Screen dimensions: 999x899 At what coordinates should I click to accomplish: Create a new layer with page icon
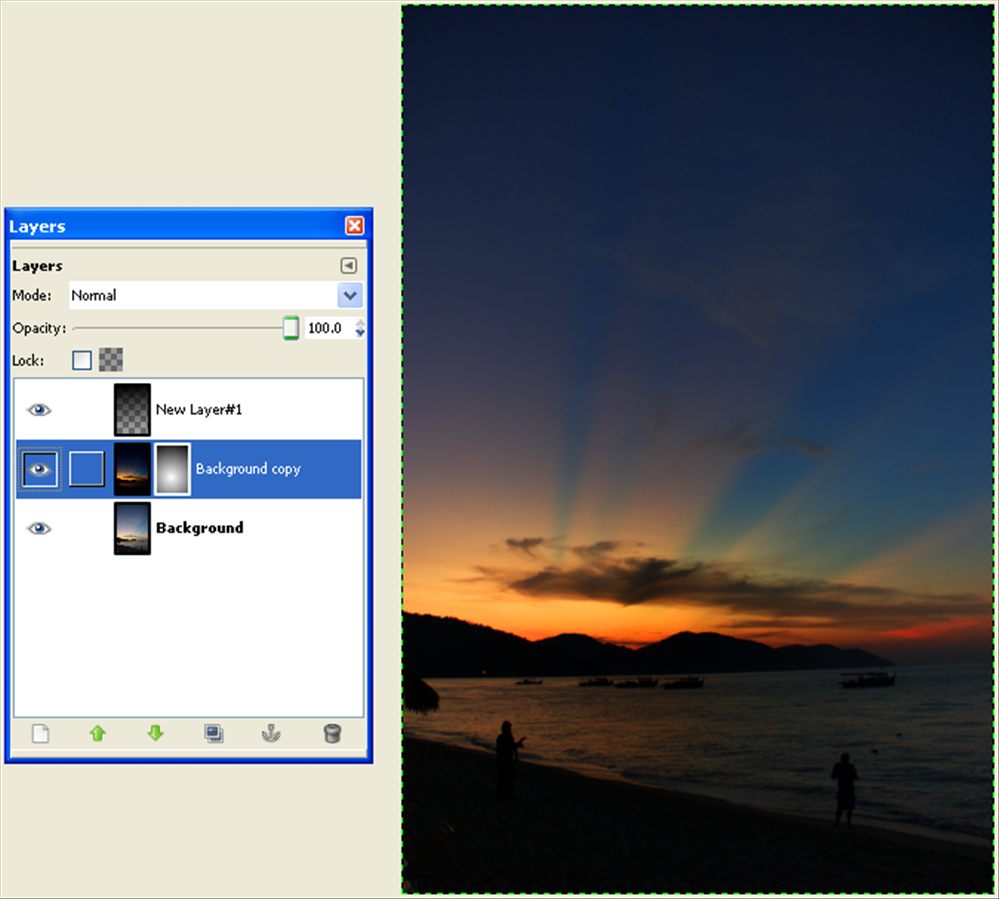(41, 734)
